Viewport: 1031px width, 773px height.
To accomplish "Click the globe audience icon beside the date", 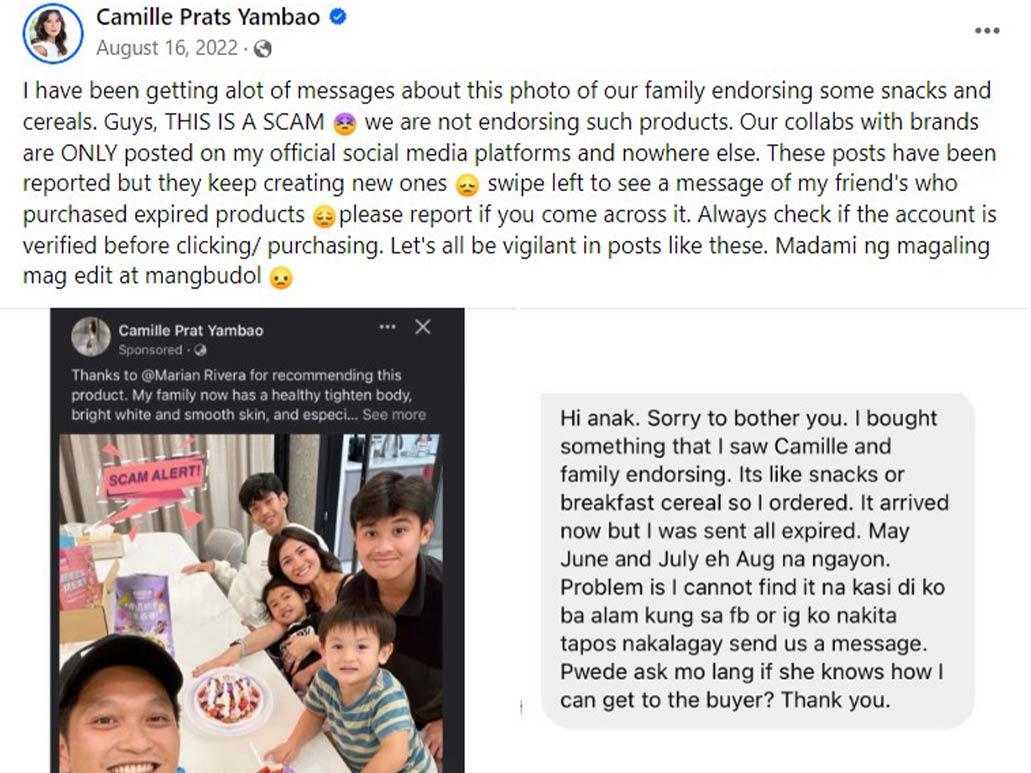I will (263, 48).
